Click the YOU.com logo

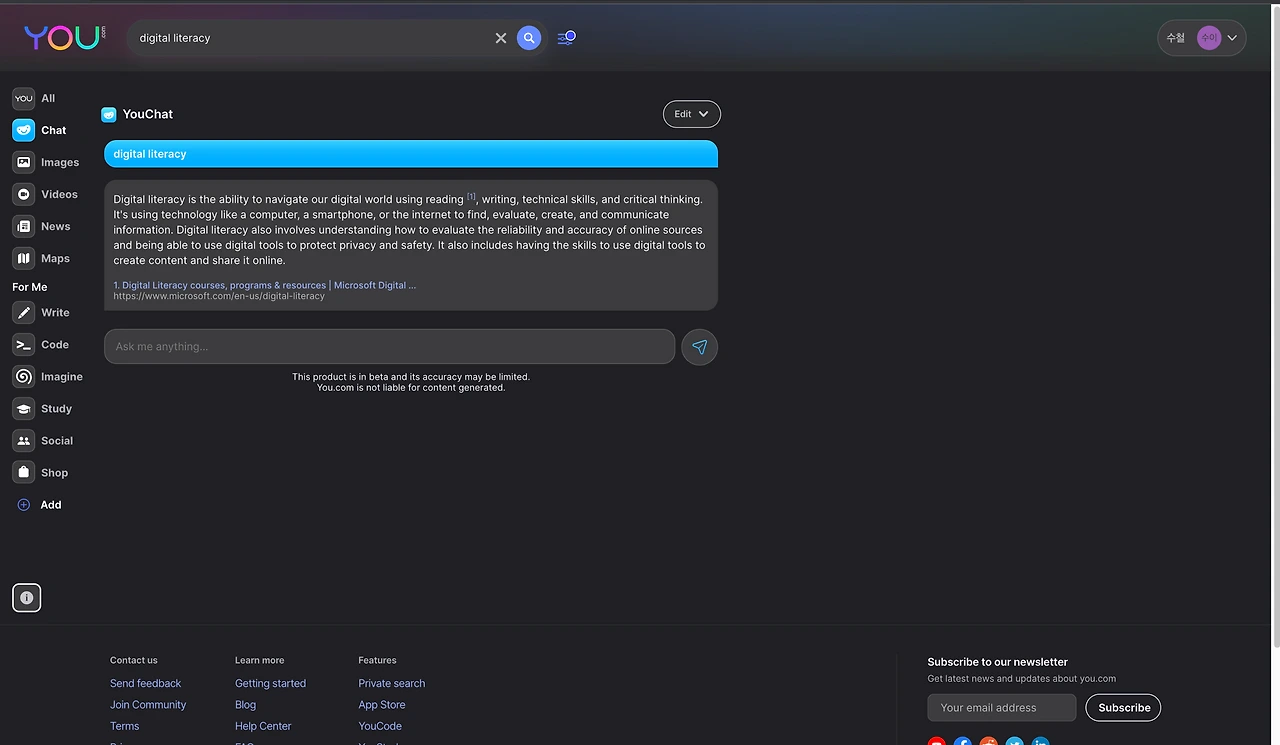point(65,38)
